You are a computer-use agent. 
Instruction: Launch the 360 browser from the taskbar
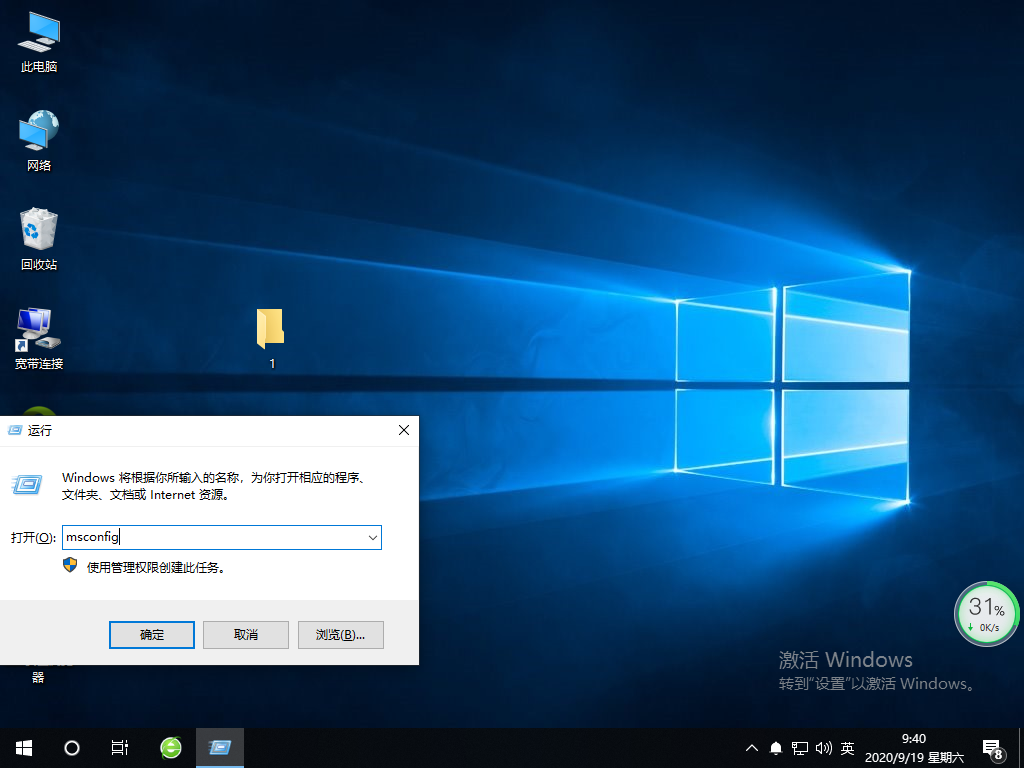click(170, 747)
